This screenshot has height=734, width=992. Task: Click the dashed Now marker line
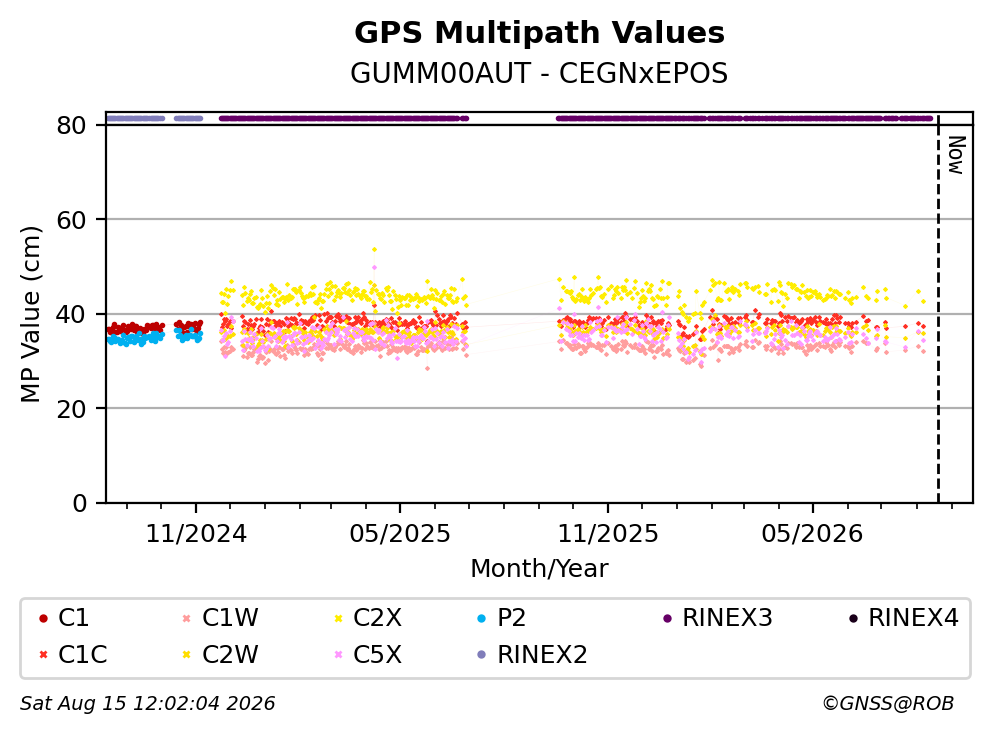[x=938, y=310]
